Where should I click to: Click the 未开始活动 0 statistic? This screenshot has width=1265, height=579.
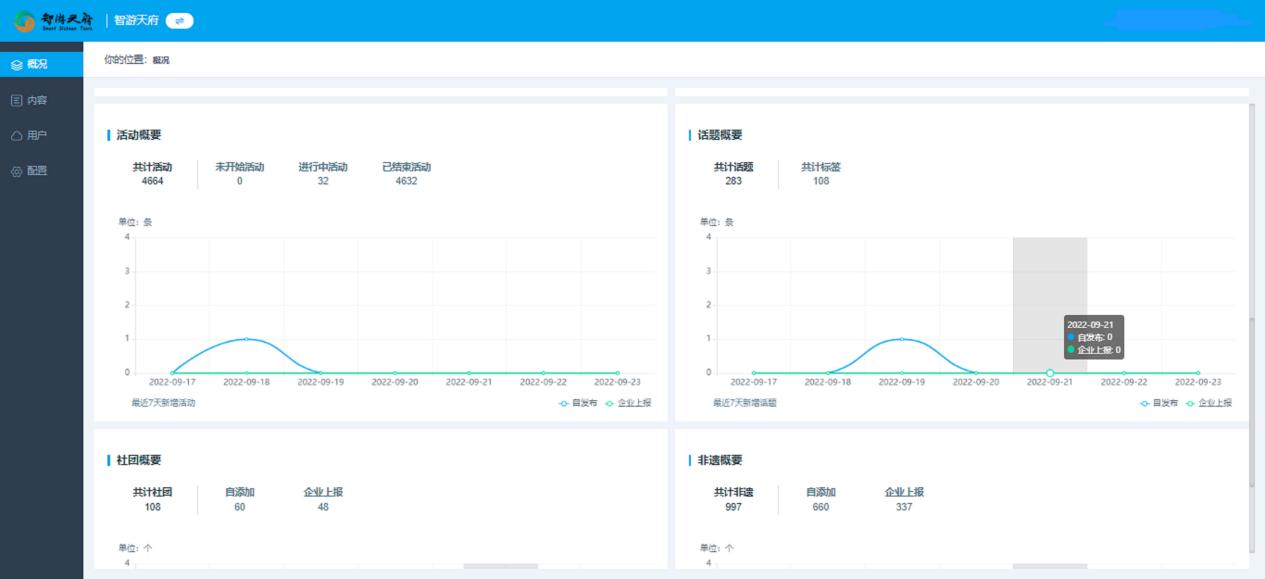[x=240, y=174]
